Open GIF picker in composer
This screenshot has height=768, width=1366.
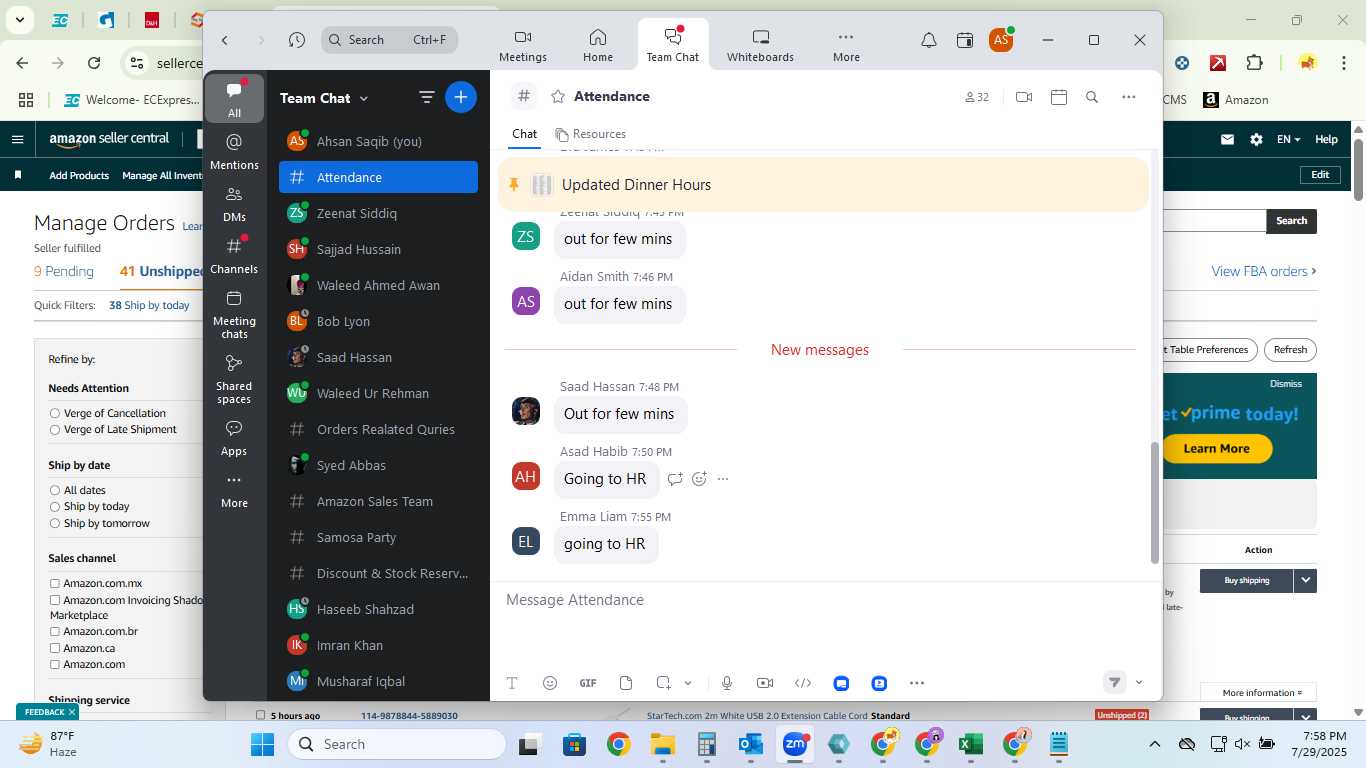pos(588,683)
